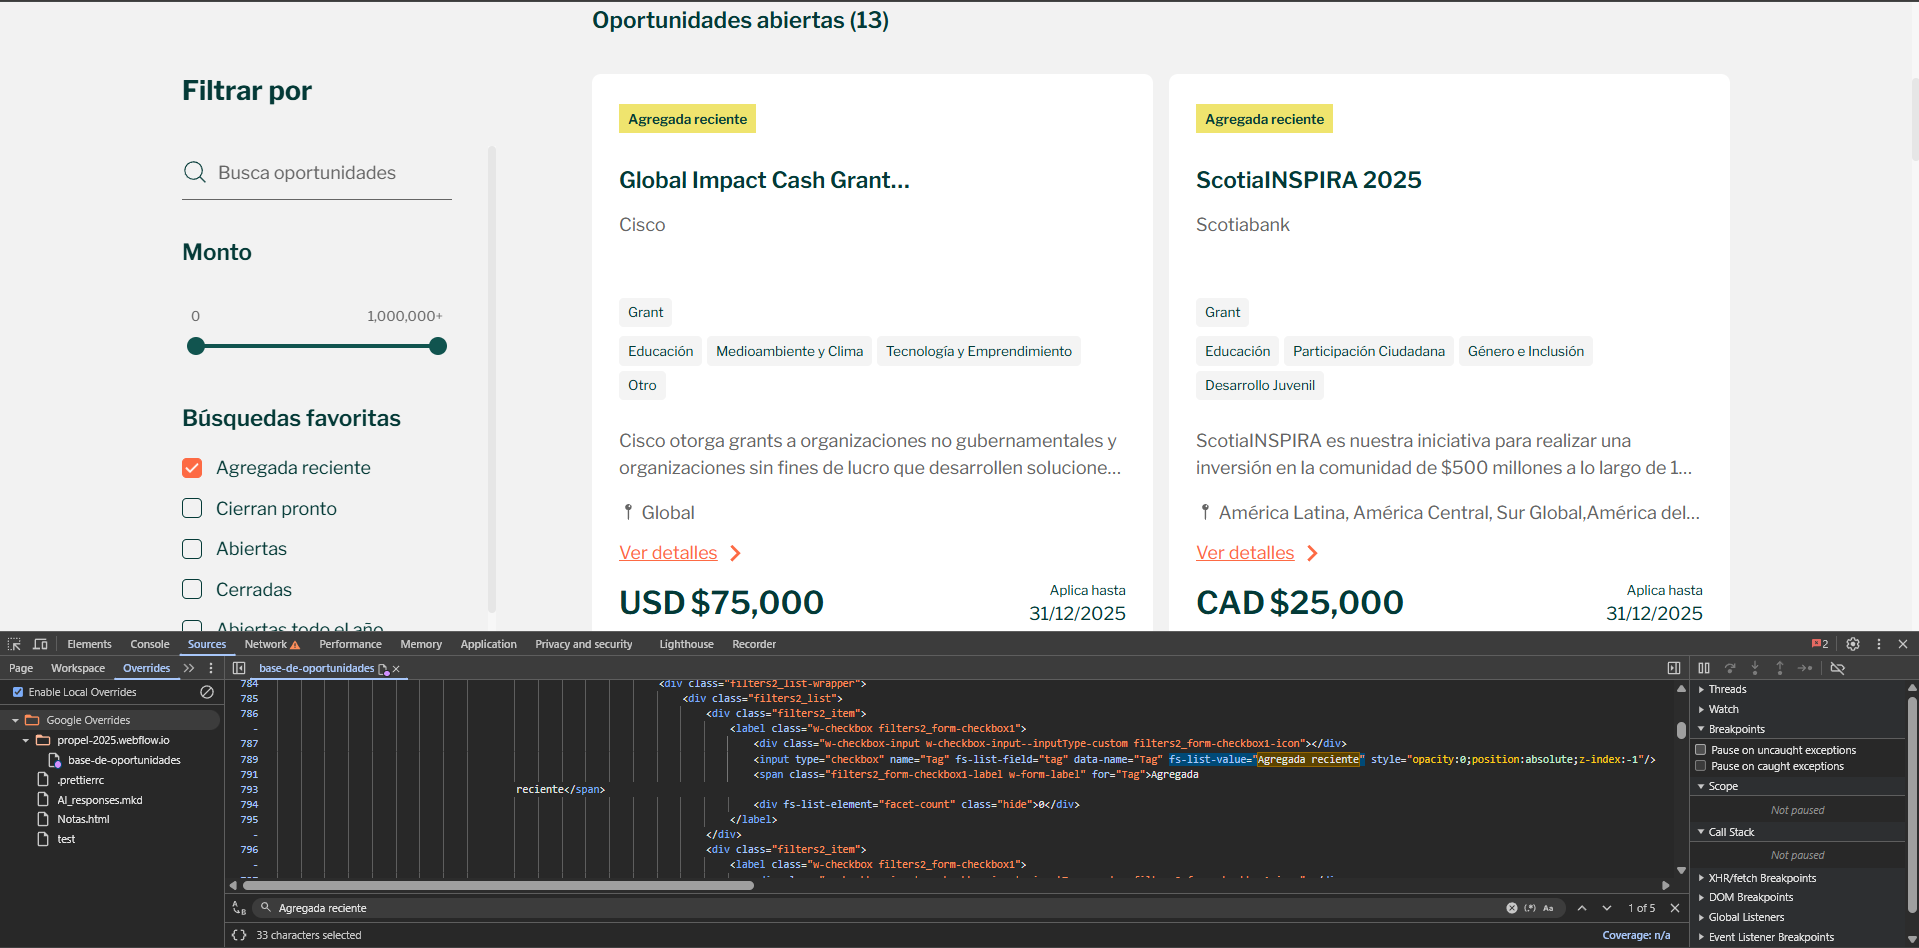This screenshot has width=1919, height=948.
Task: Click the search magnifier icon on the webpage
Action: coord(195,172)
